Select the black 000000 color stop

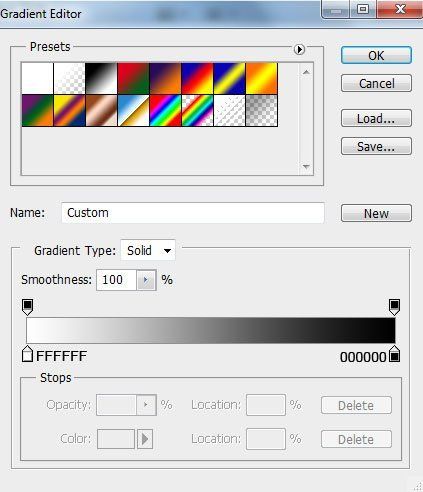coord(395,354)
